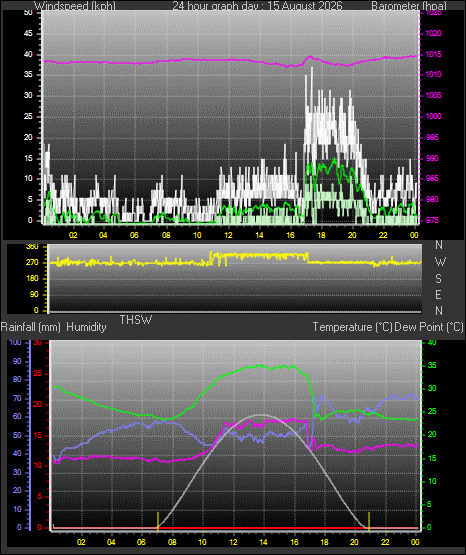
Task: Click the 1000 barometer axis value
Action: click(433, 116)
